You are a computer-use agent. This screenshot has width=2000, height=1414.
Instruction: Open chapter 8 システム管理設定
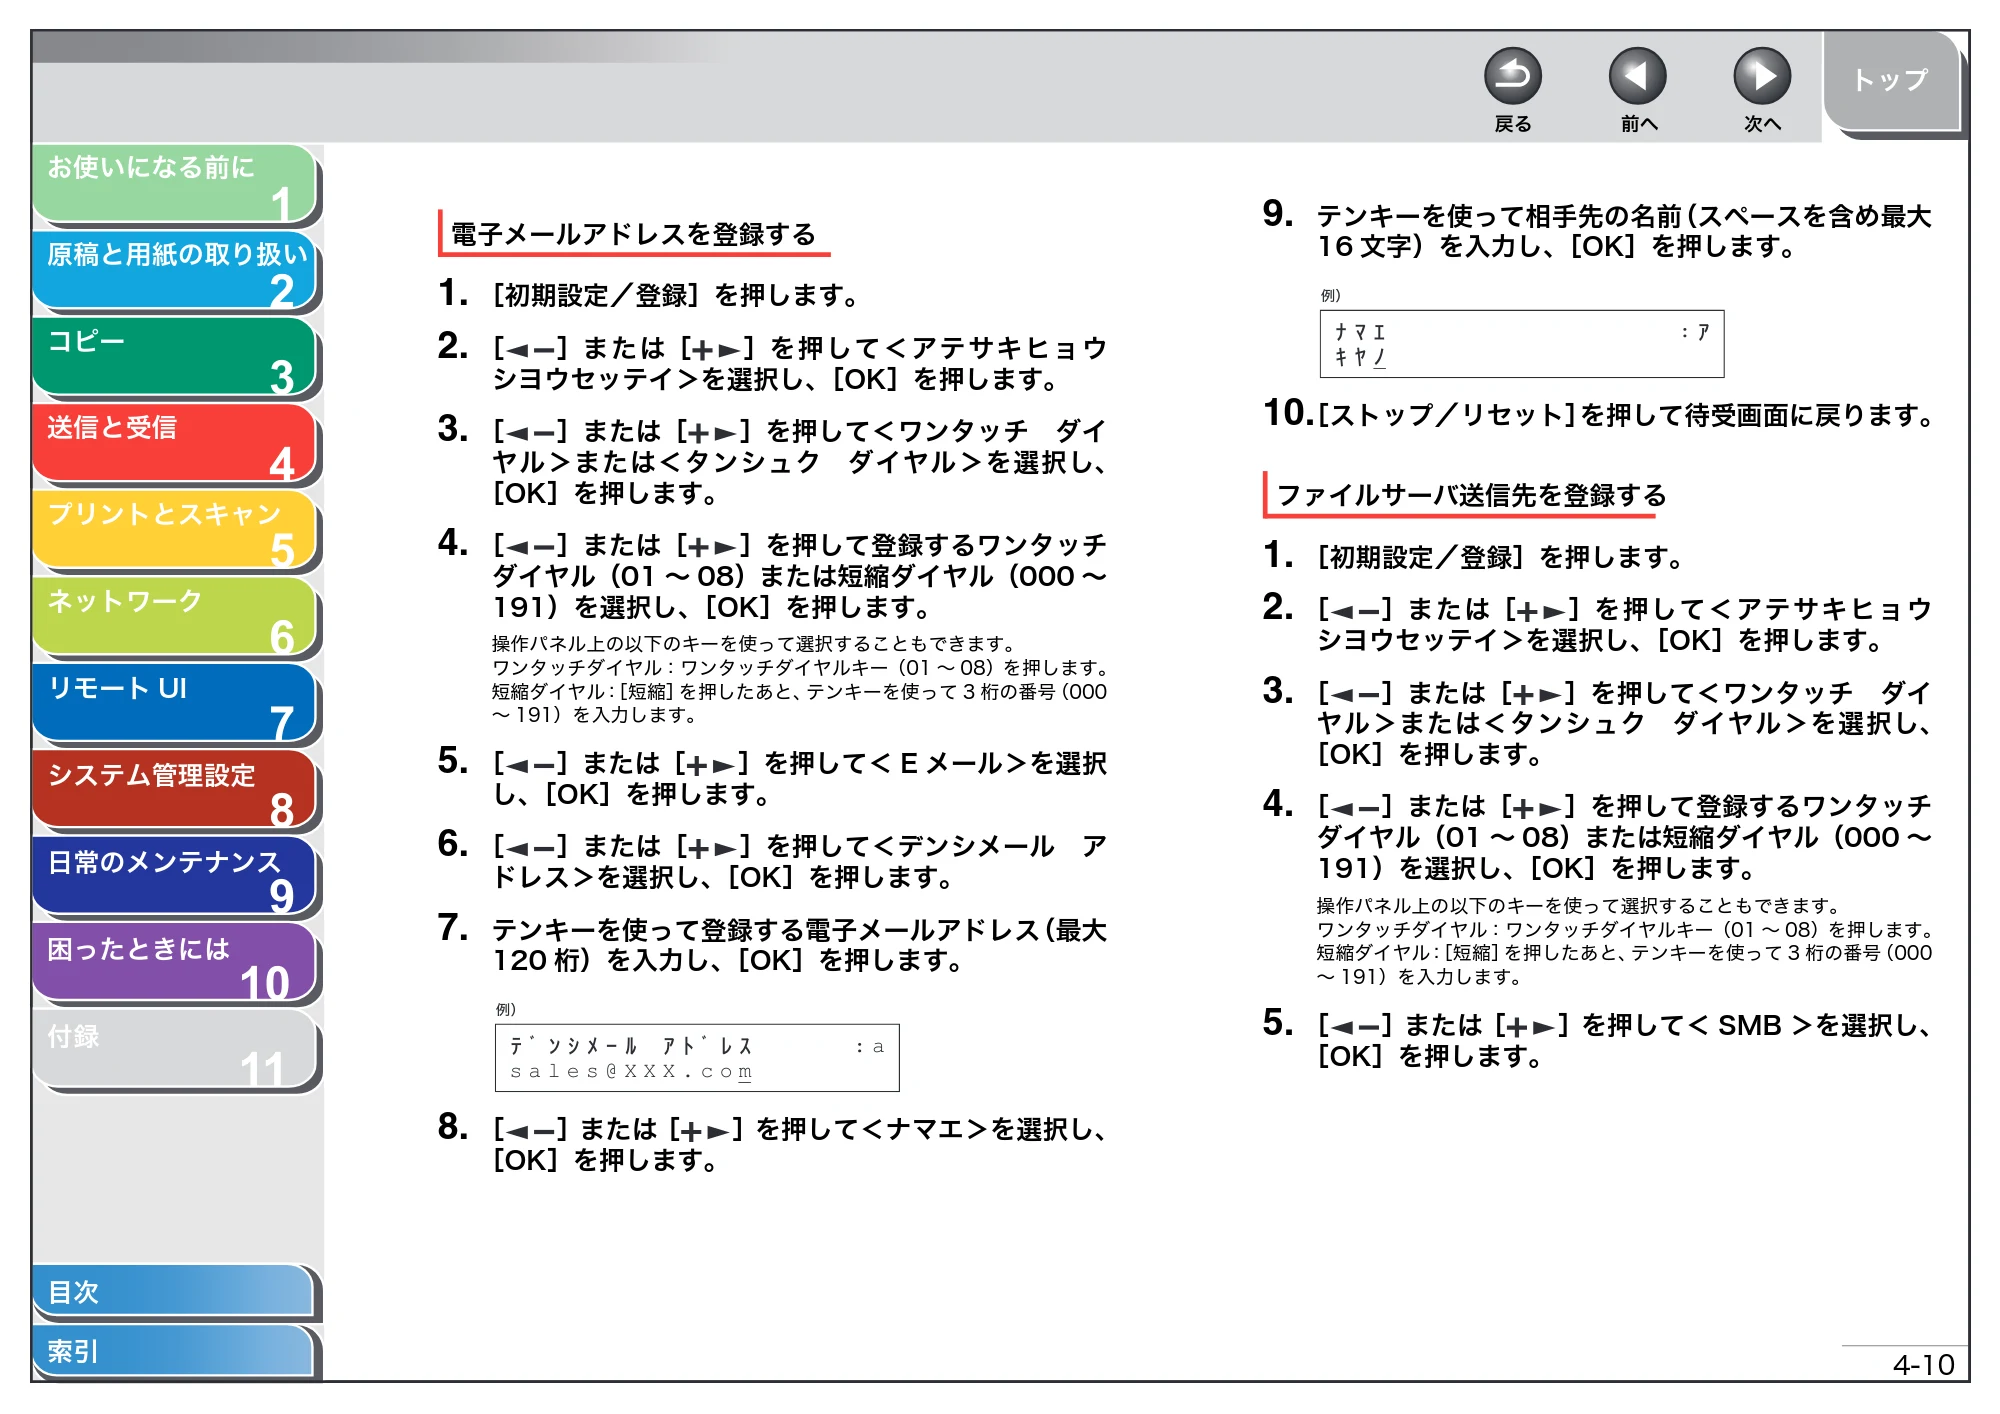175,791
